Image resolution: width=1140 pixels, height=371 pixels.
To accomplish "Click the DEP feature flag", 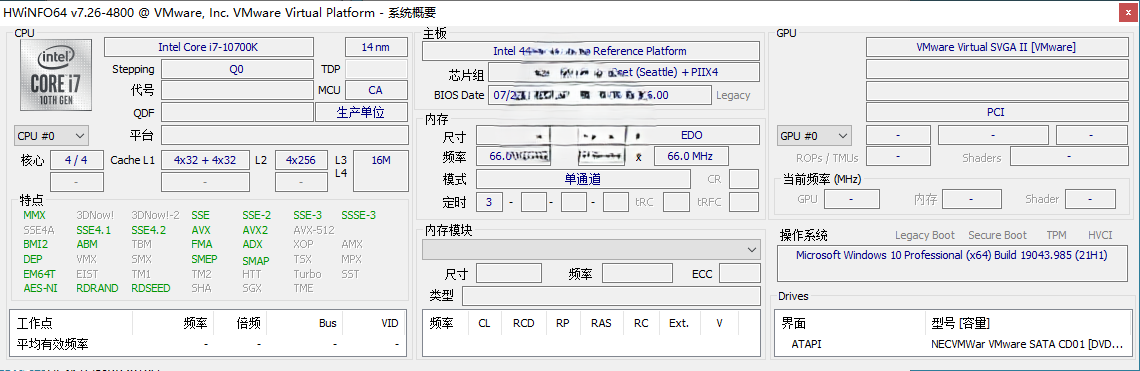I will point(33,259).
